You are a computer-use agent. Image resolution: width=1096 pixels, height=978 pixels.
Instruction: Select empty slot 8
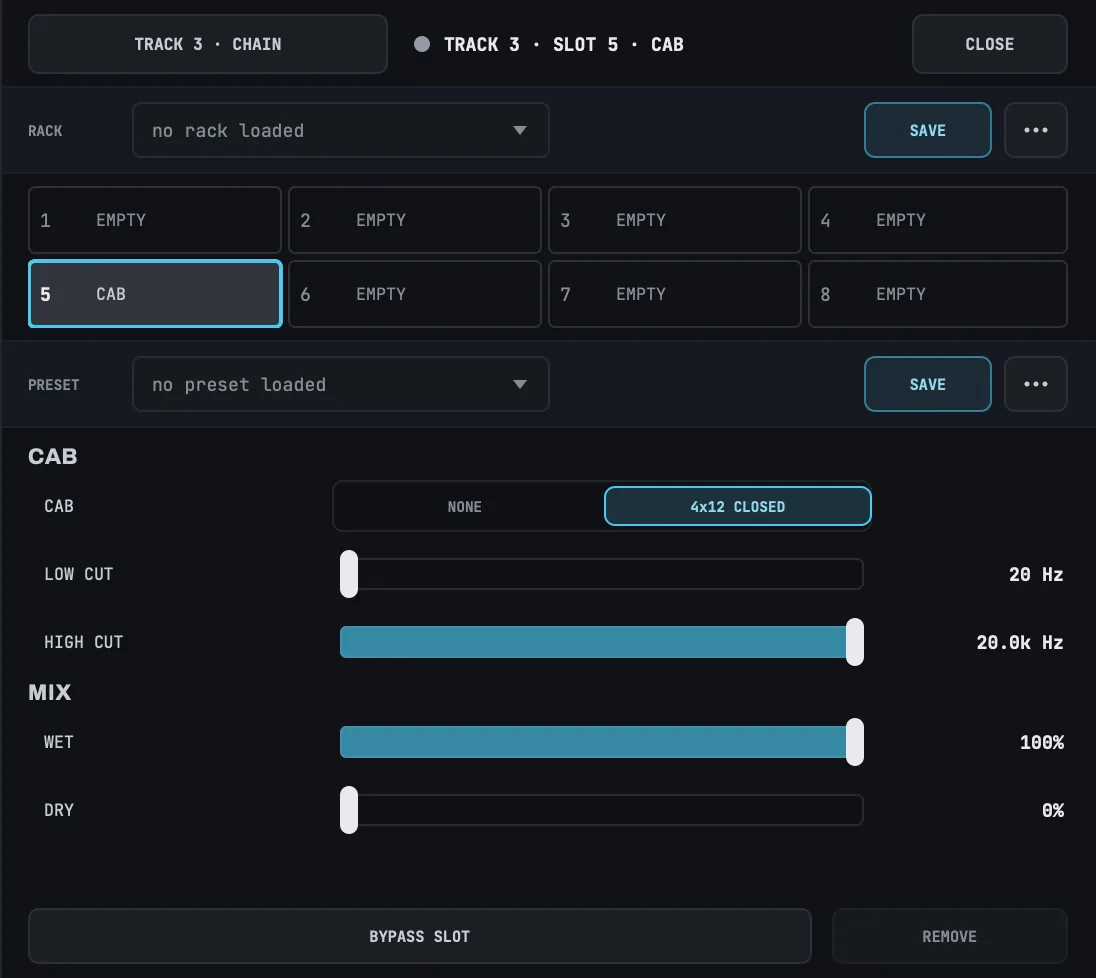tap(937, 294)
